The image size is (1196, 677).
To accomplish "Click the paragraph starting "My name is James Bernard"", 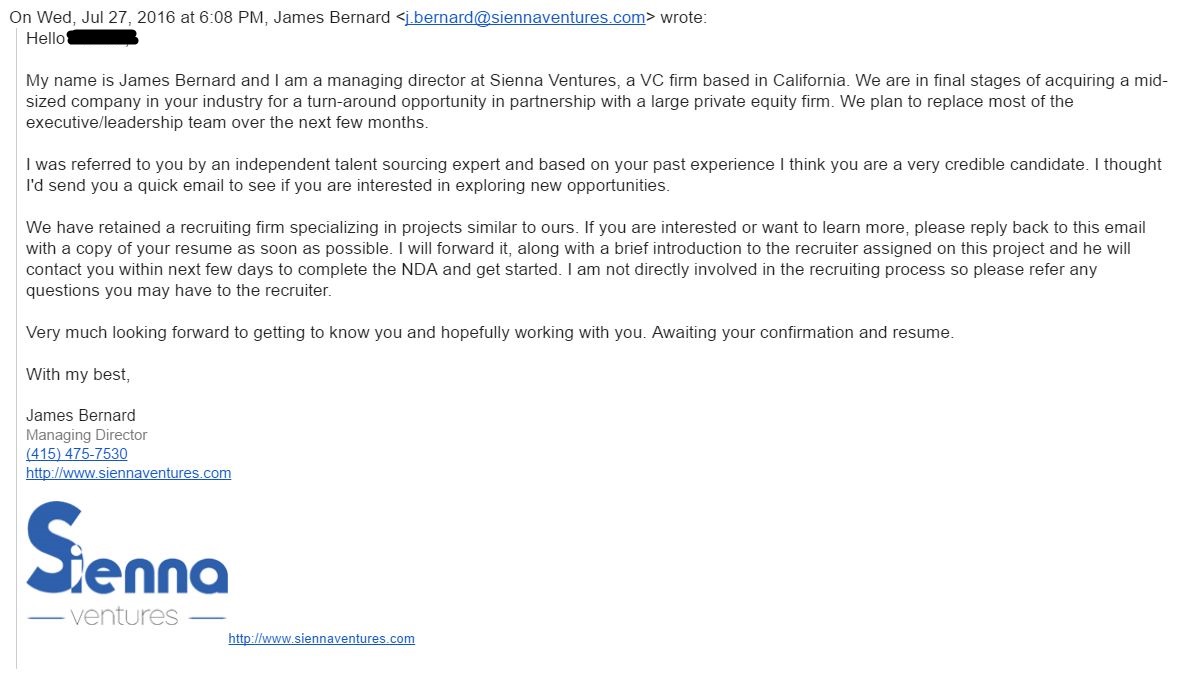I will pos(596,102).
